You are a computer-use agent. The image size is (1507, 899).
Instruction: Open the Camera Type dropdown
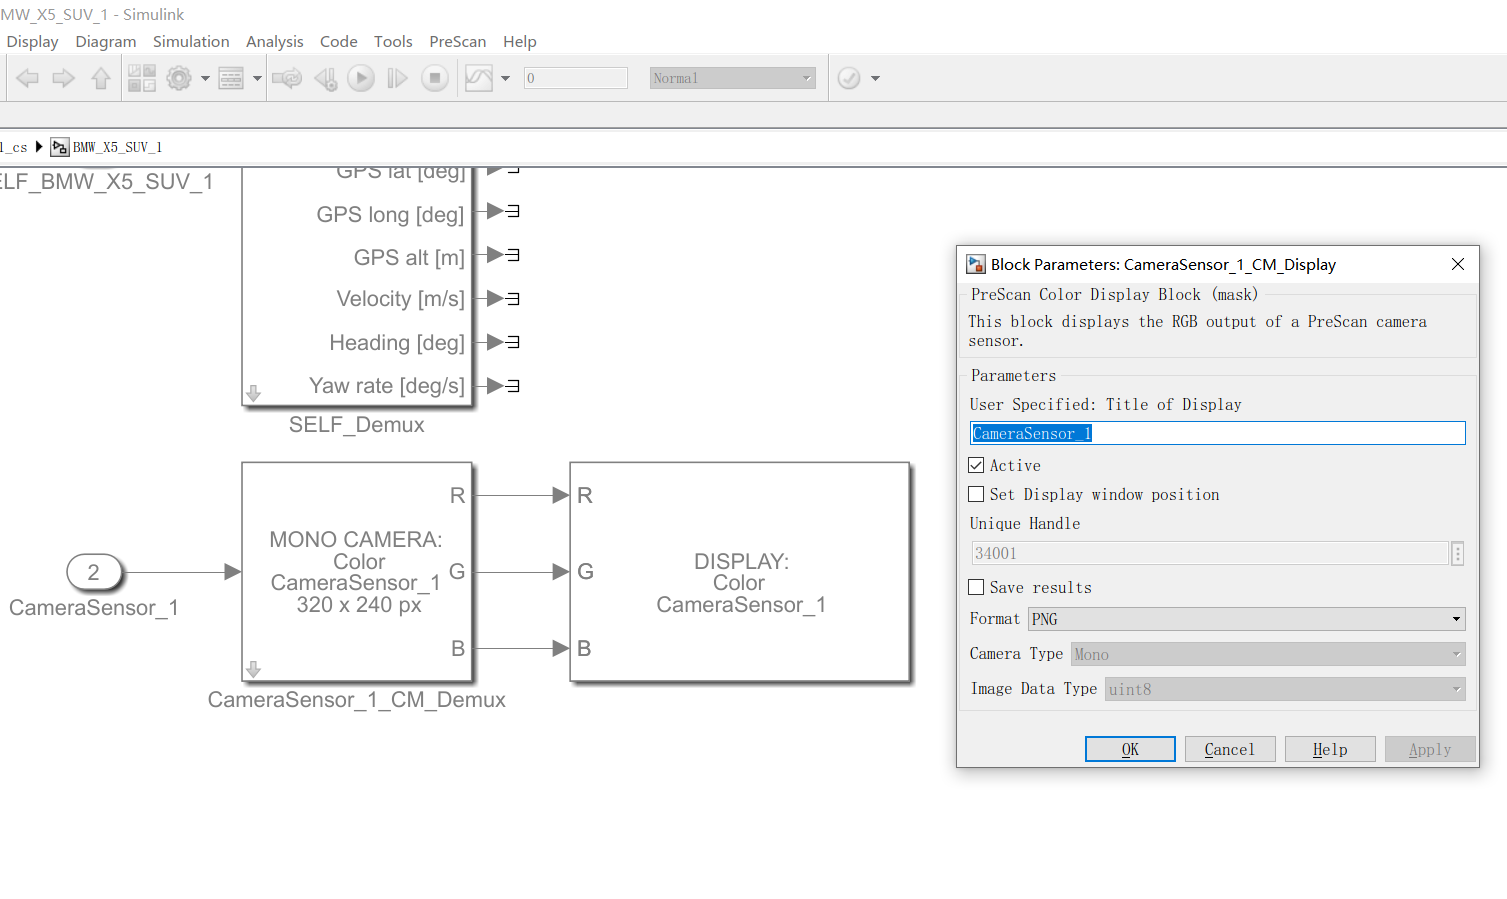pos(1268,654)
